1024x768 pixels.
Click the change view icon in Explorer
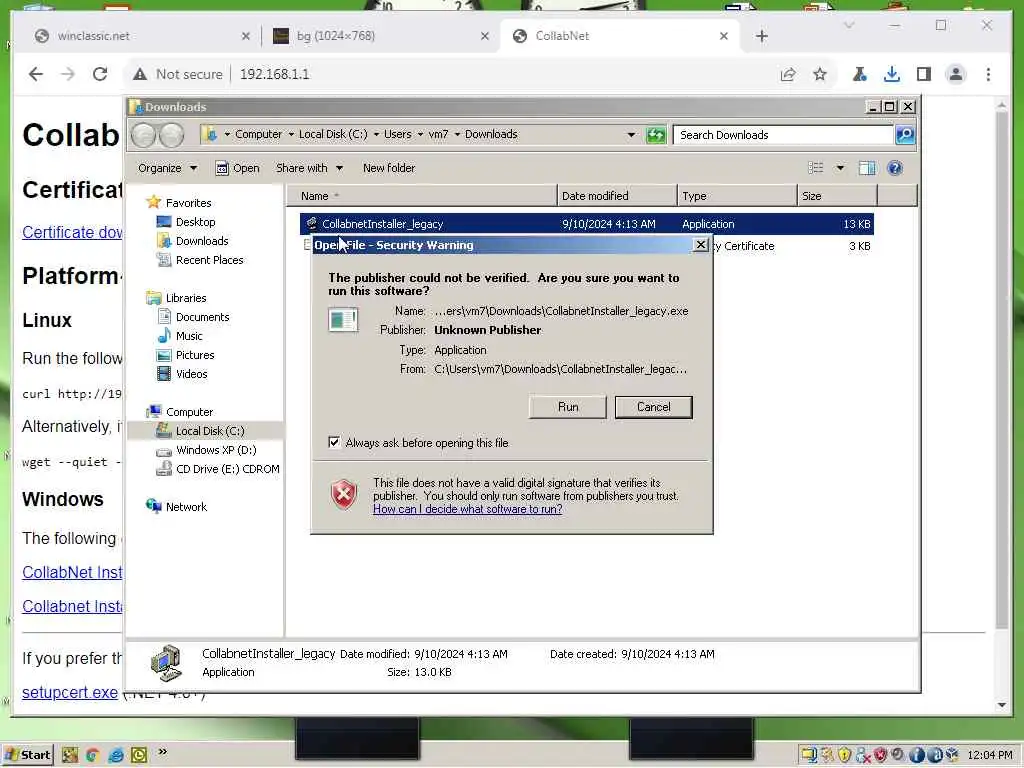816,168
